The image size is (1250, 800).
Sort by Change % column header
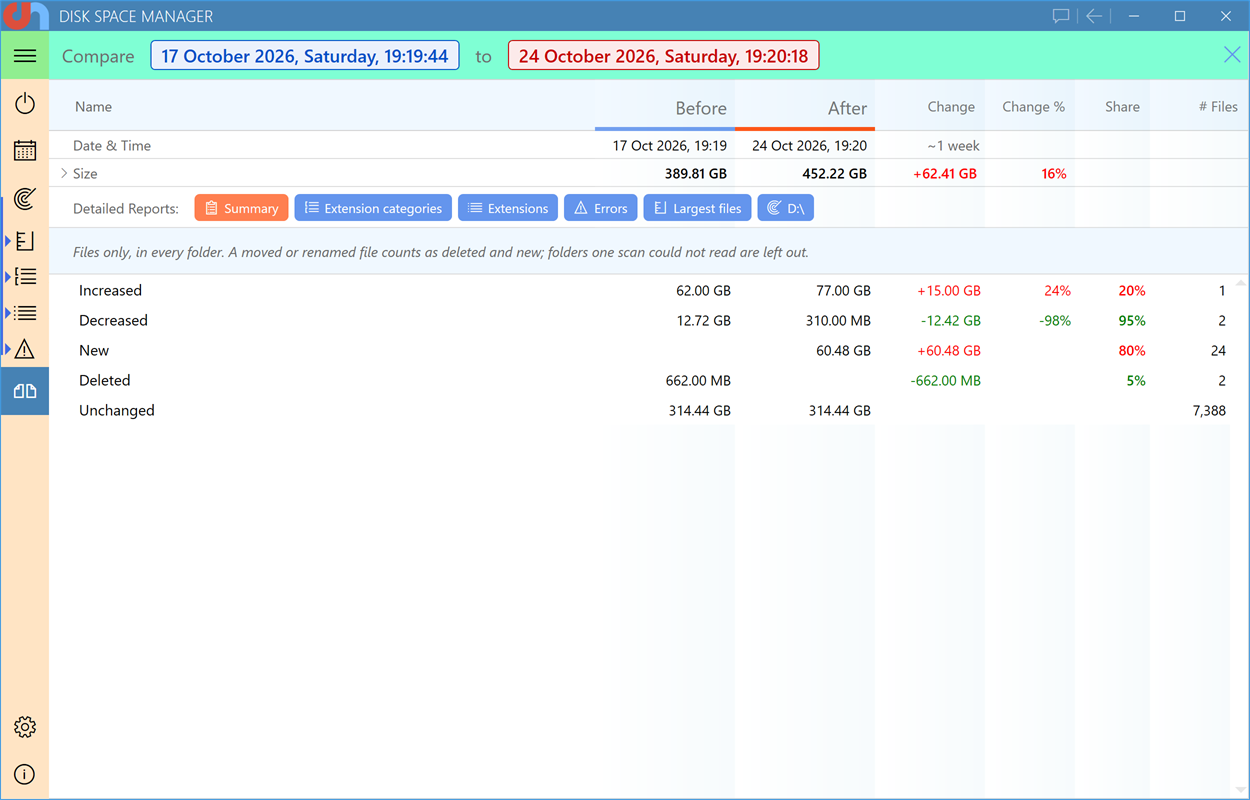pyautogui.click(x=1034, y=107)
